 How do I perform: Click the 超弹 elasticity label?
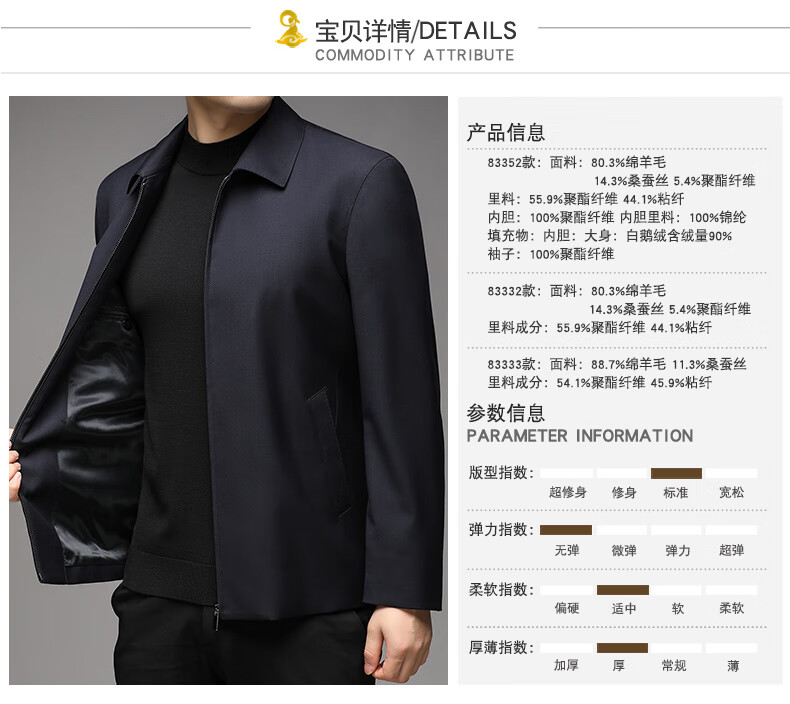coord(732,550)
